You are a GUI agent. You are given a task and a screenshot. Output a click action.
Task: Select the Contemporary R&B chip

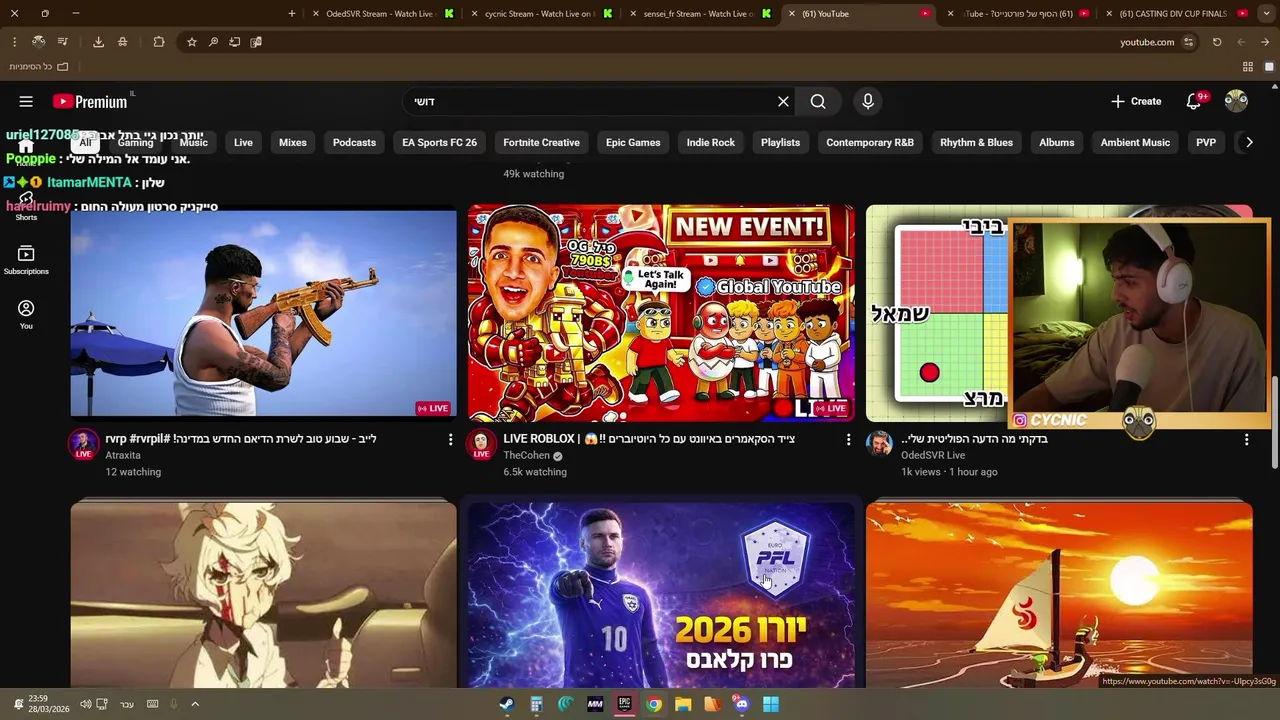tap(870, 142)
